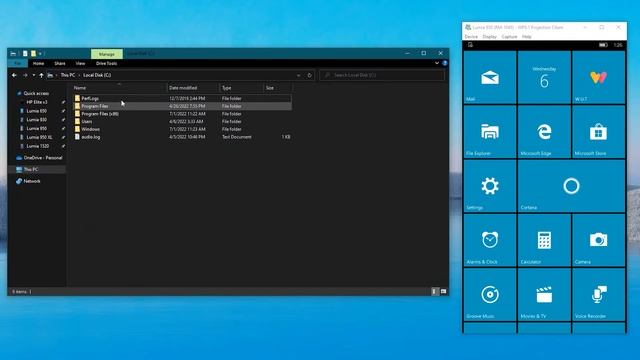Select the Program Files folder row
The height and width of the screenshot is (360, 640).
click(182, 106)
